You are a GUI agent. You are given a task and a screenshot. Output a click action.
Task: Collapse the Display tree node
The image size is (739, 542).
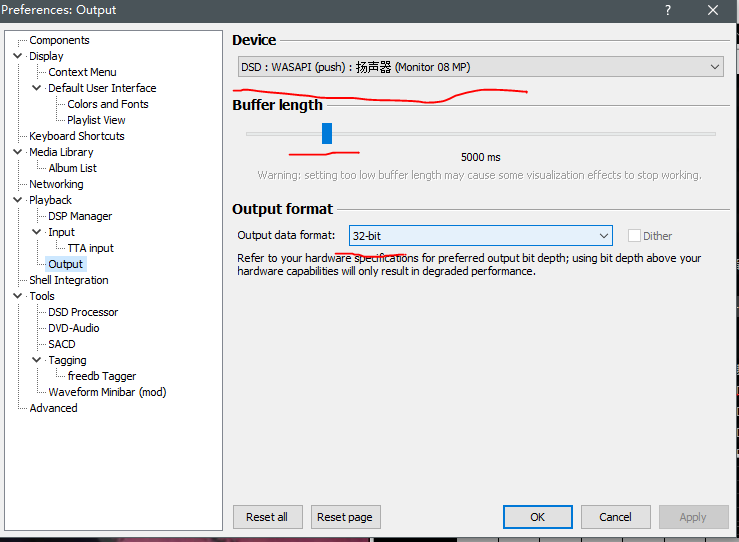(x=18, y=56)
